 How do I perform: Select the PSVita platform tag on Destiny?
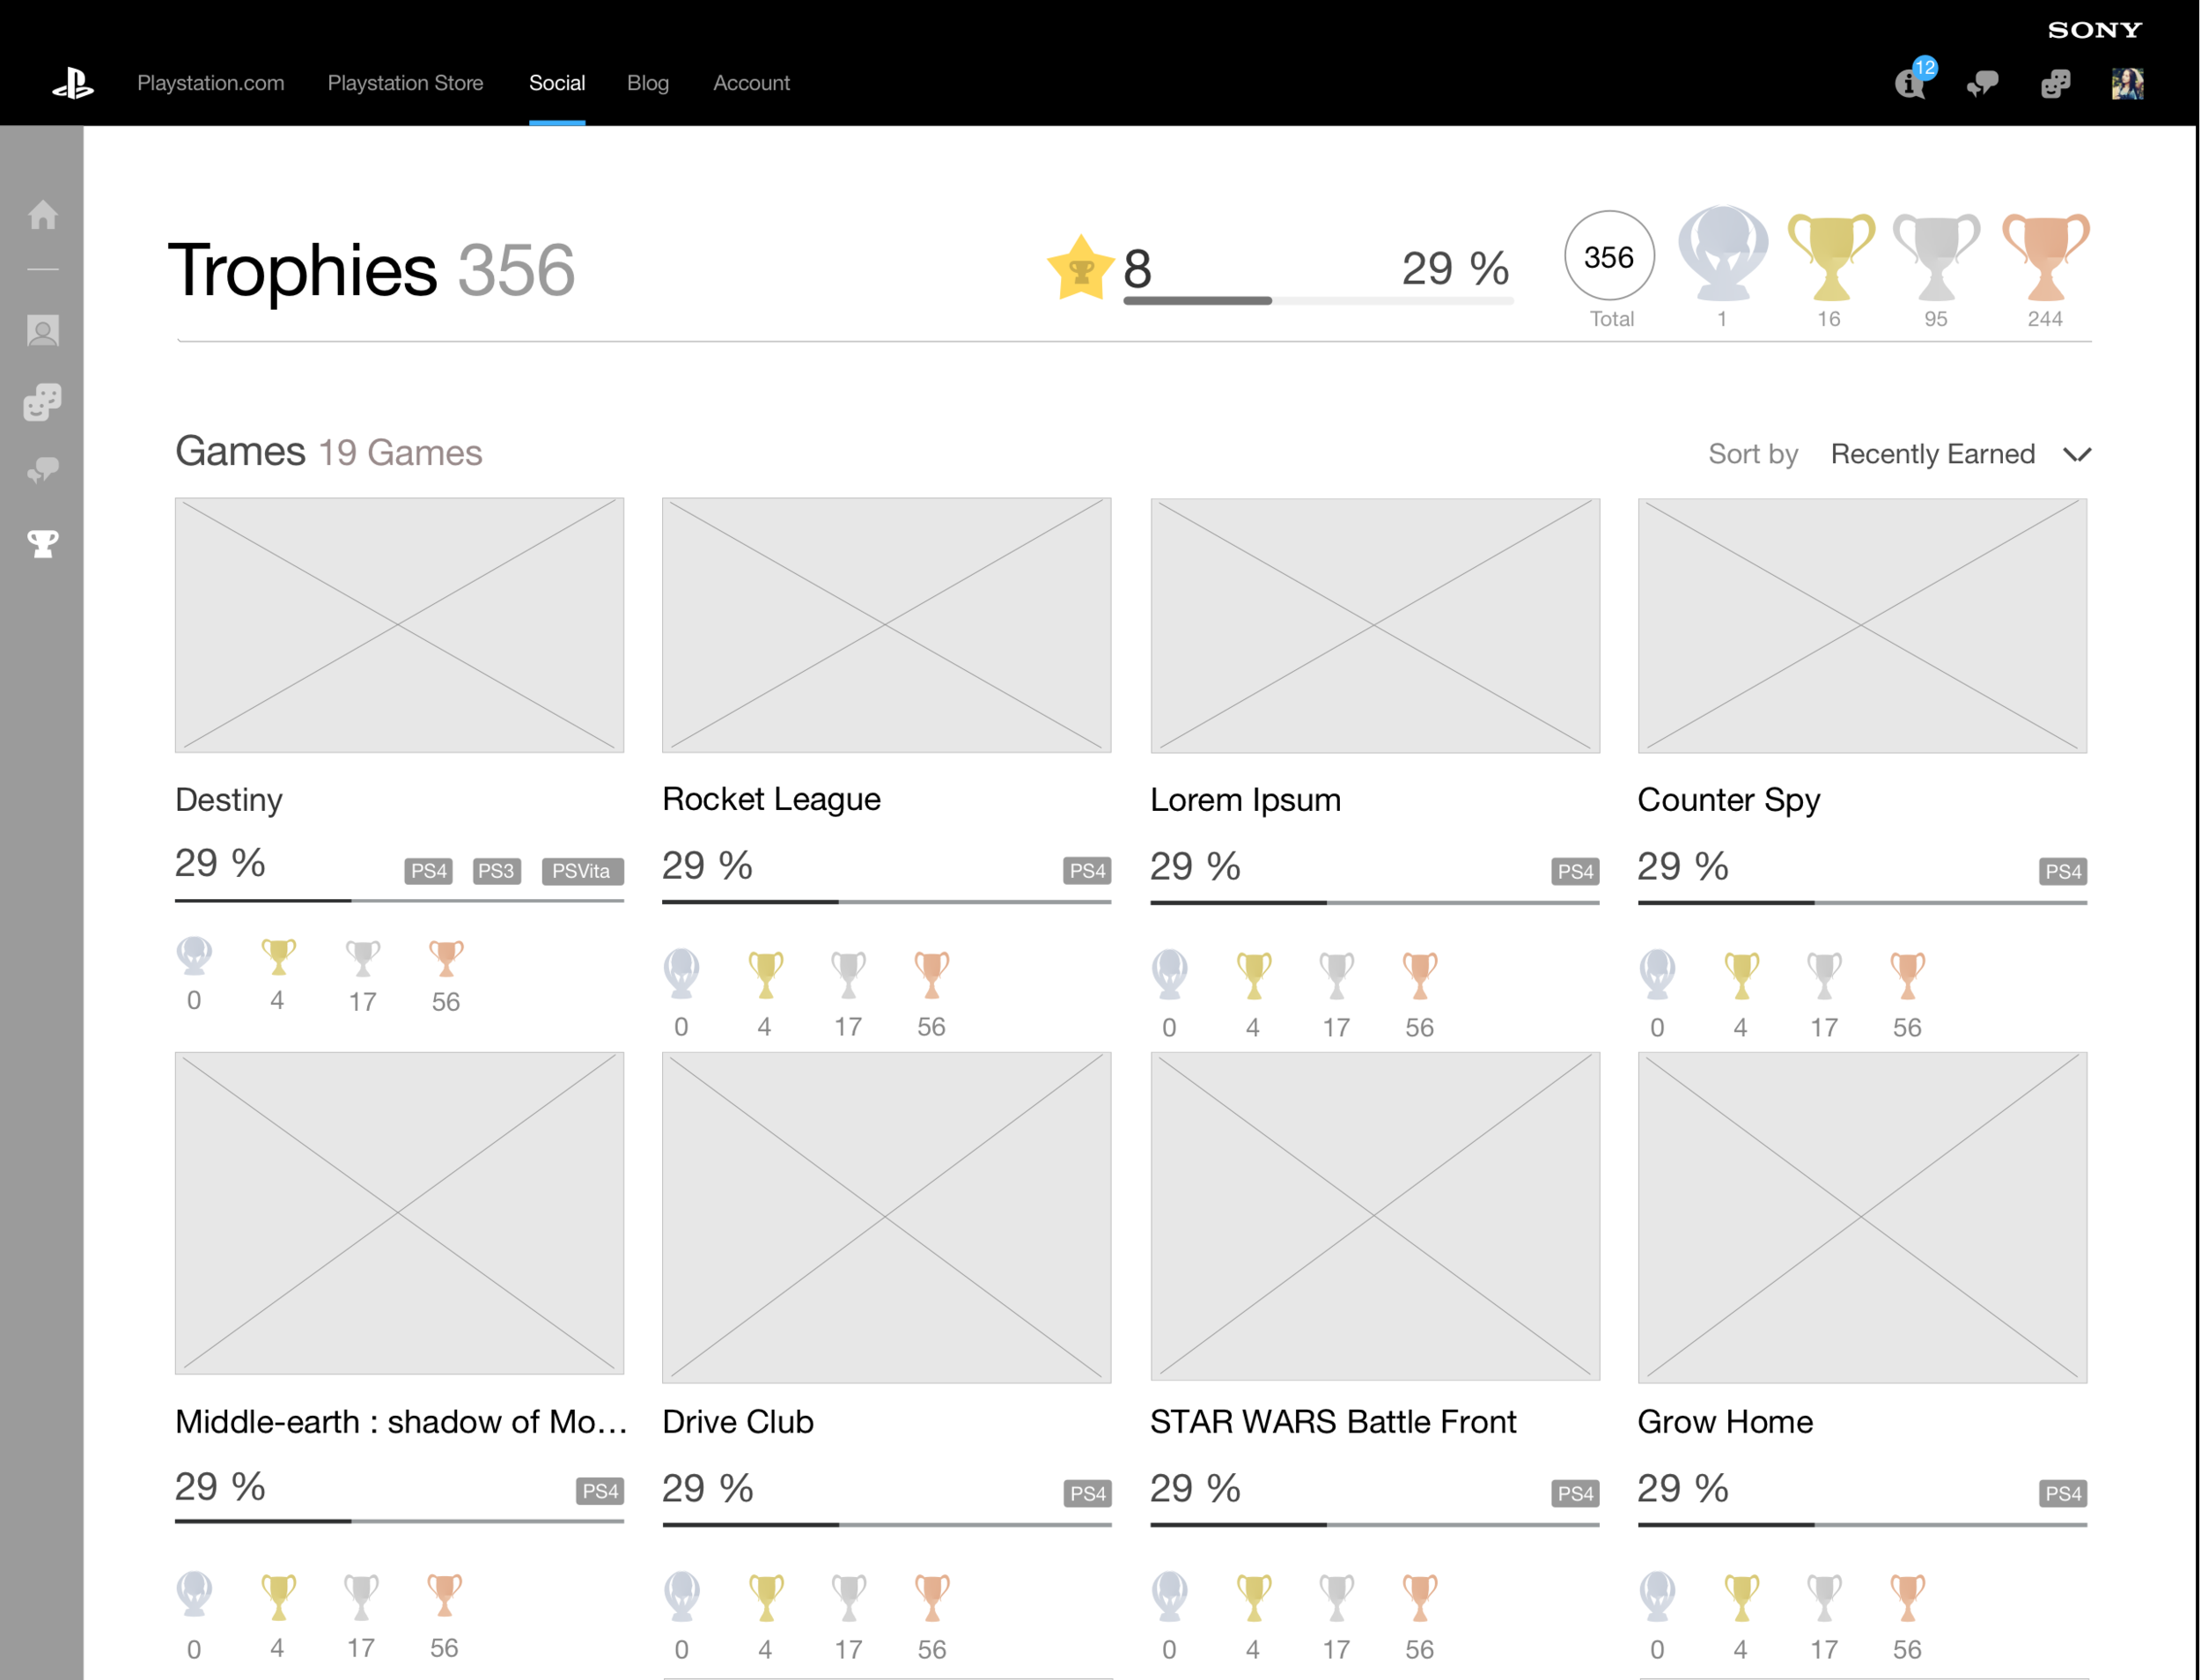[x=582, y=871]
